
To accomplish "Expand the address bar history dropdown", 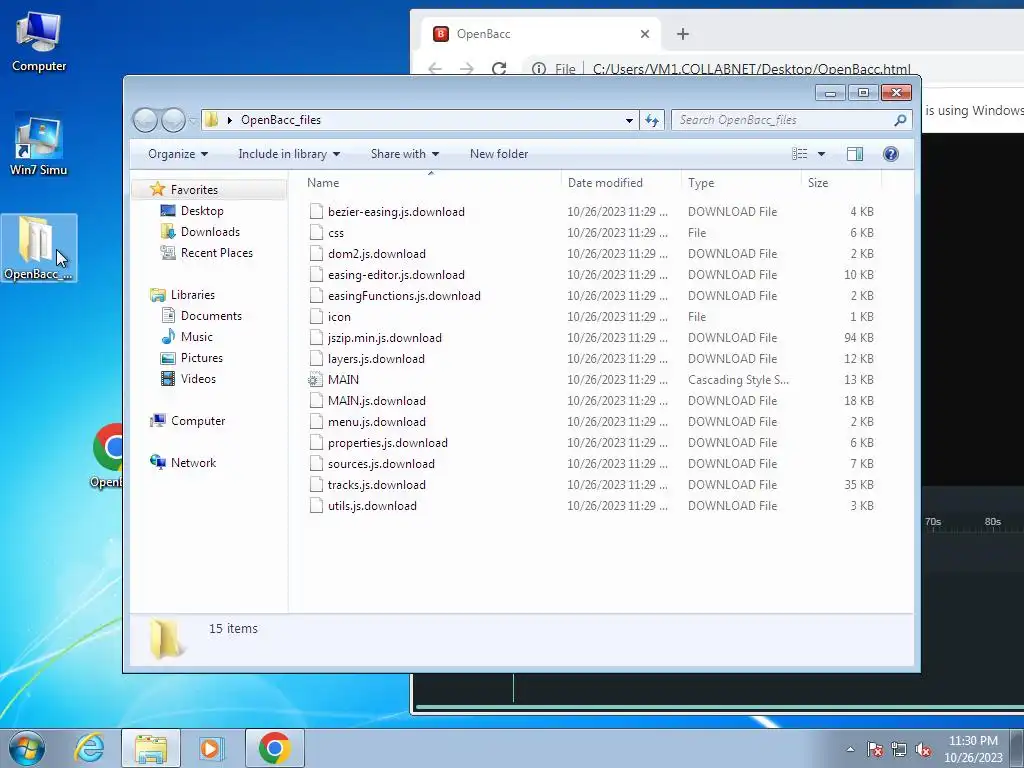I will coord(629,120).
